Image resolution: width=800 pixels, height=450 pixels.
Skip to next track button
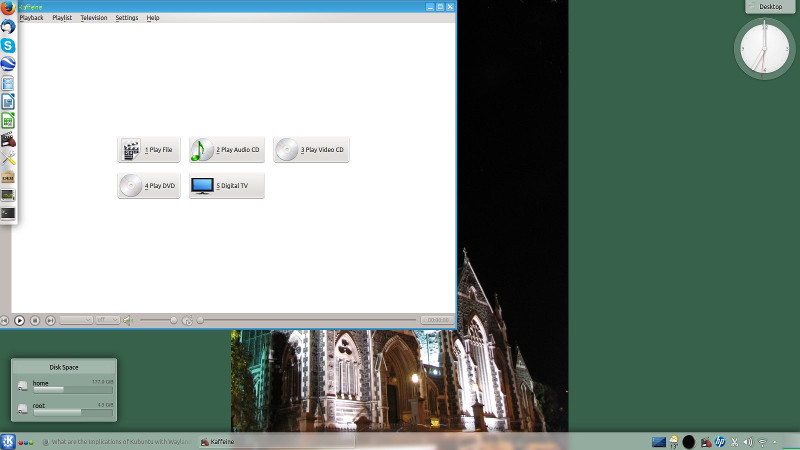click(x=50, y=320)
